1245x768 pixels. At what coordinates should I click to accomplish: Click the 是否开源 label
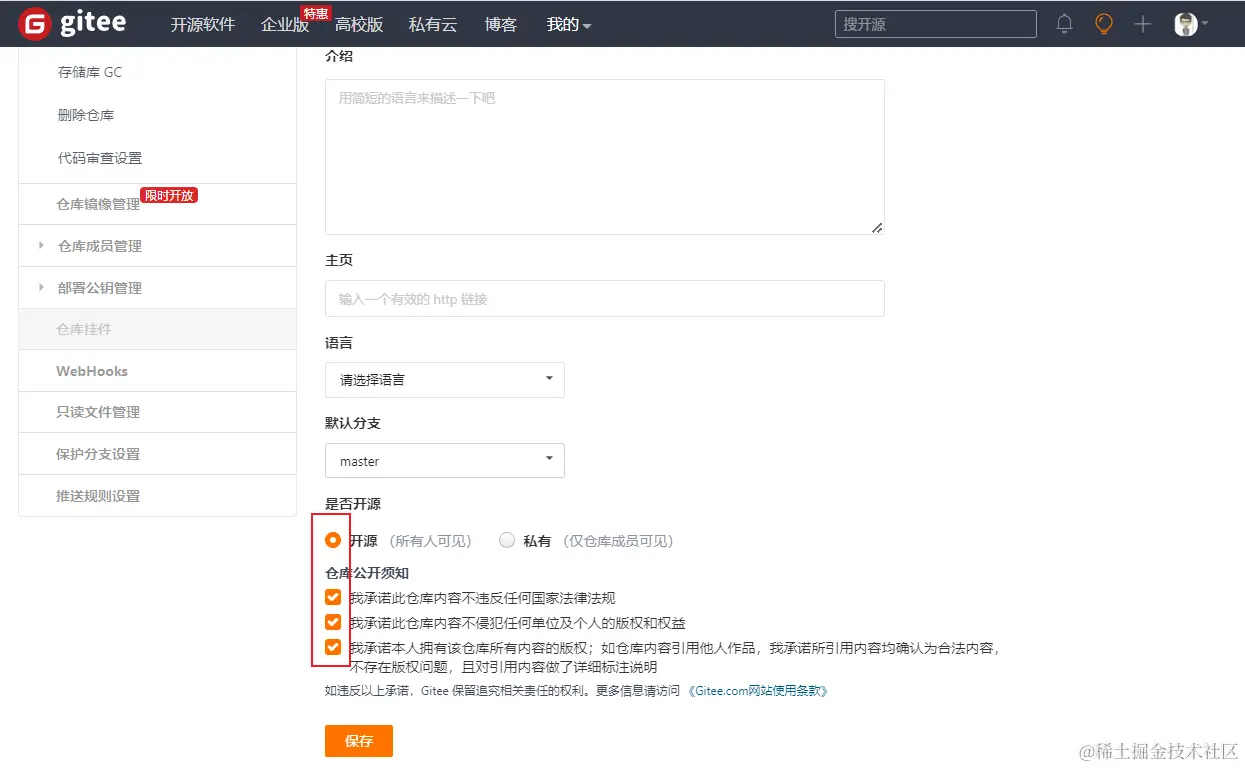353,504
